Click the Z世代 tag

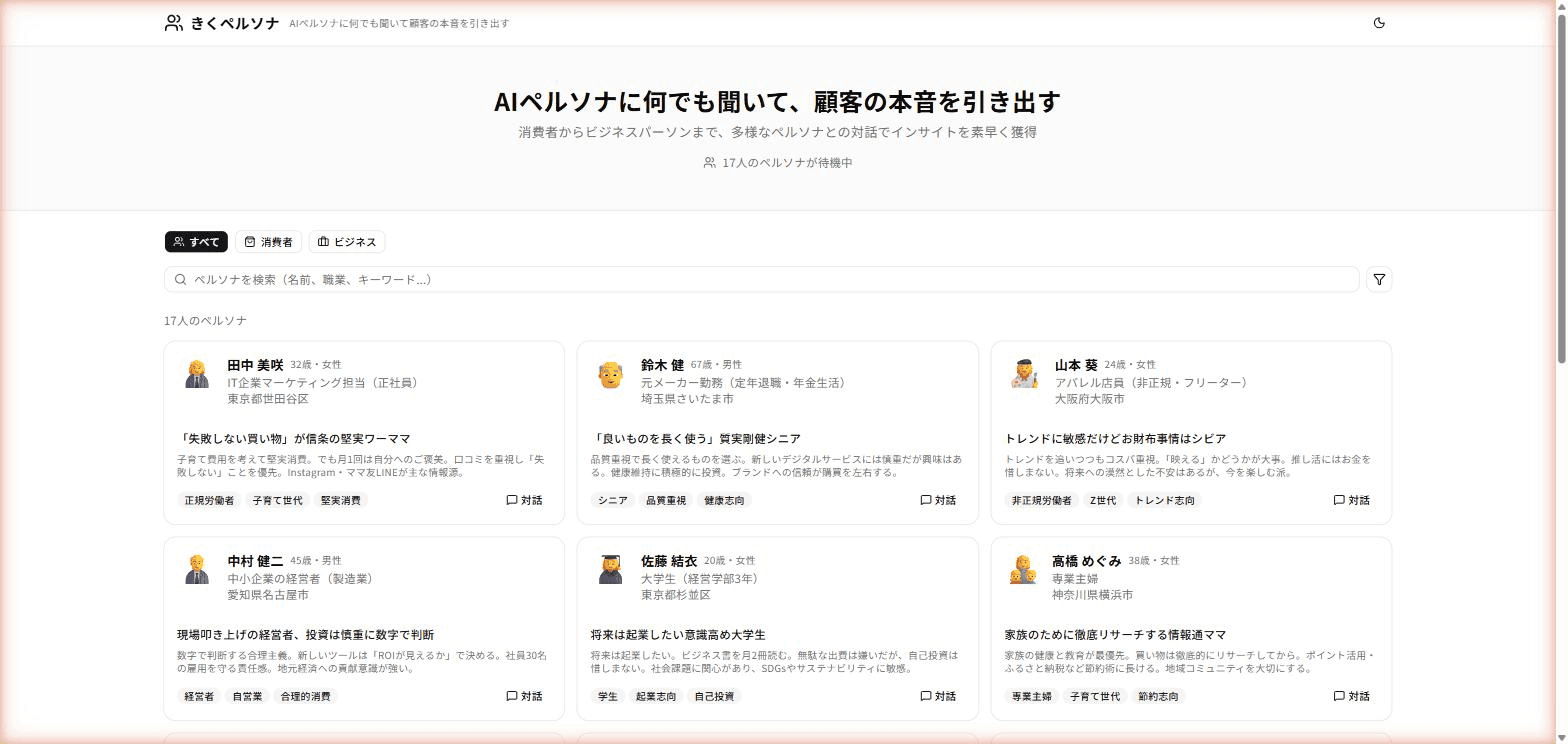point(1103,500)
